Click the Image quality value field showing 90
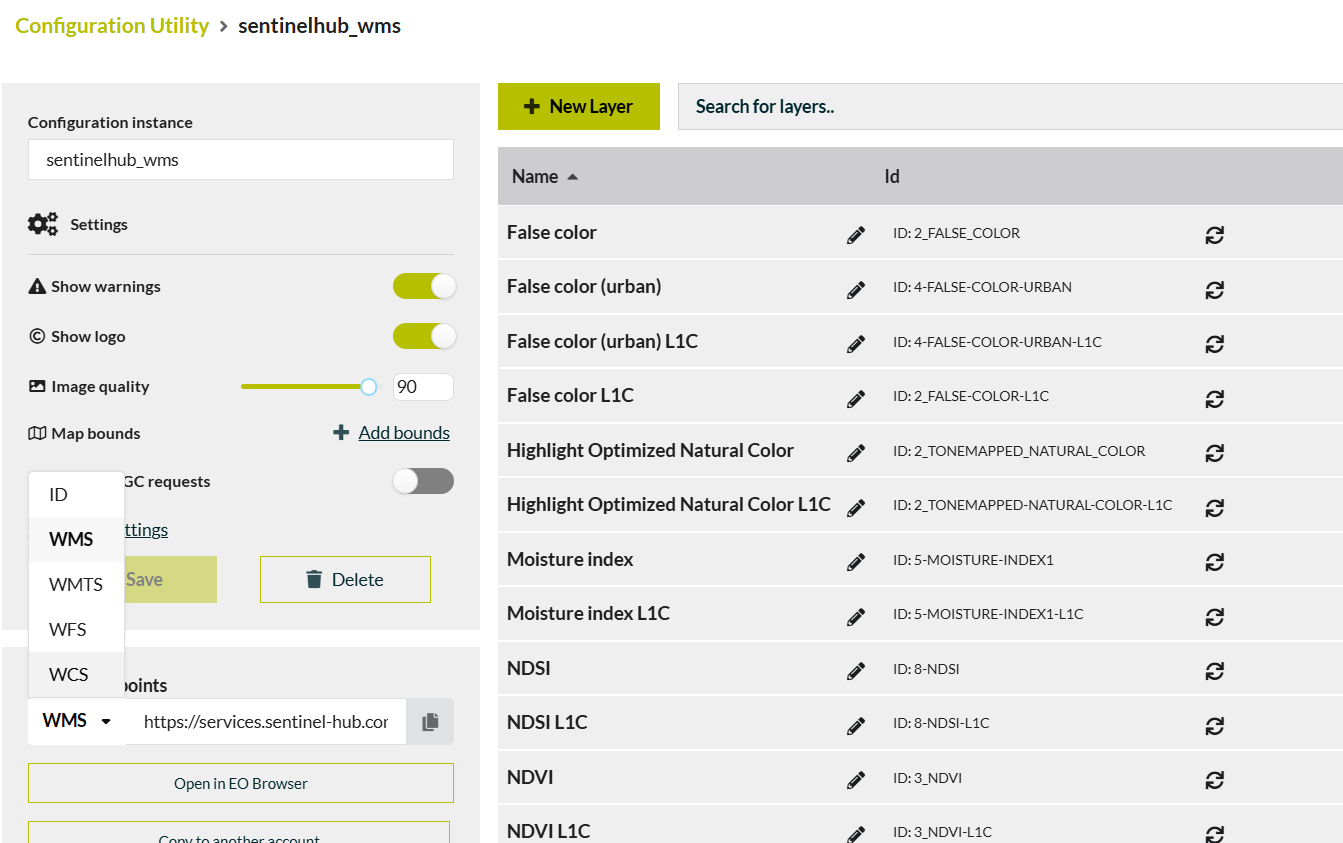The height and width of the screenshot is (843, 1343). click(x=423, y=387)
